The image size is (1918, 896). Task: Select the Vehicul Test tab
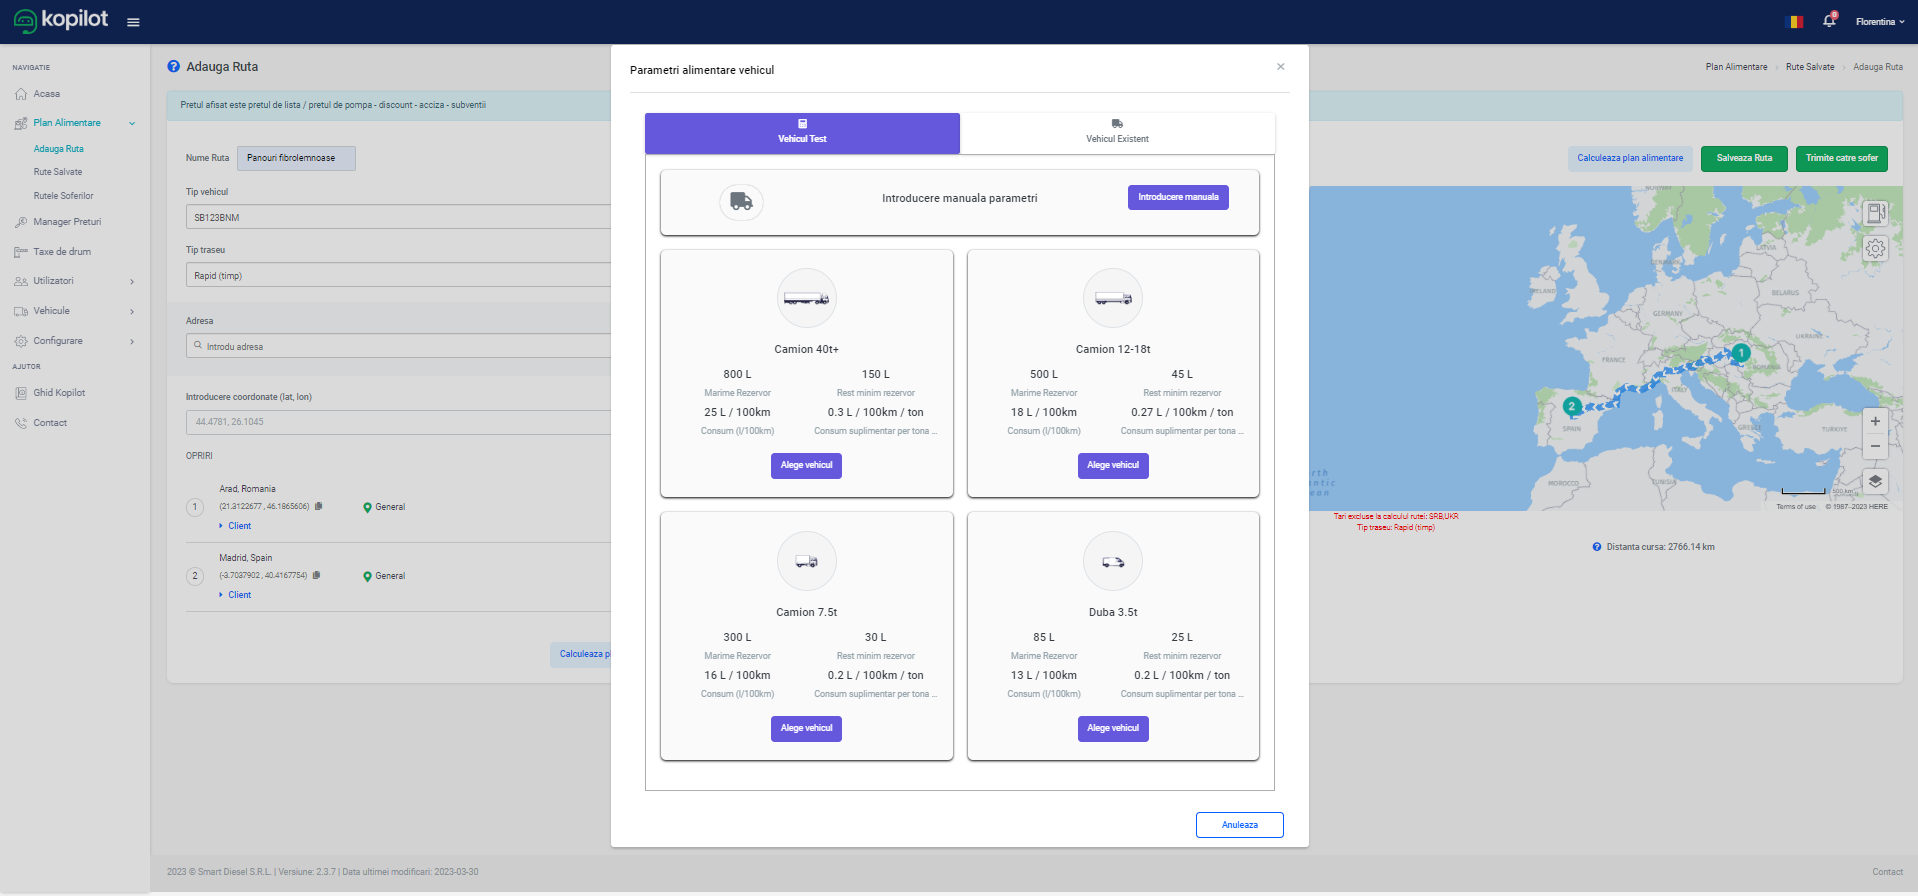coord(802,133)
